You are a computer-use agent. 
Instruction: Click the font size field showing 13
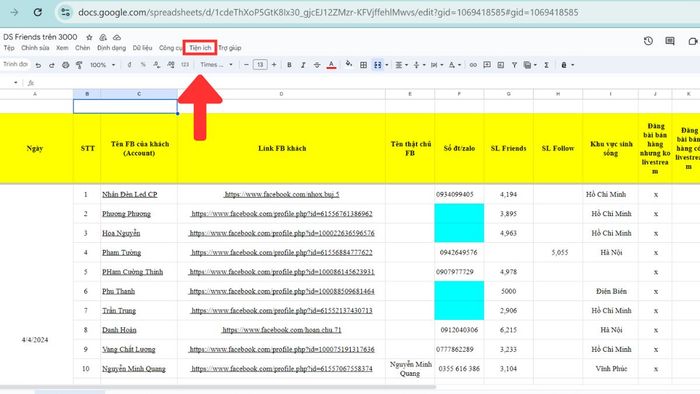point(260,65)
